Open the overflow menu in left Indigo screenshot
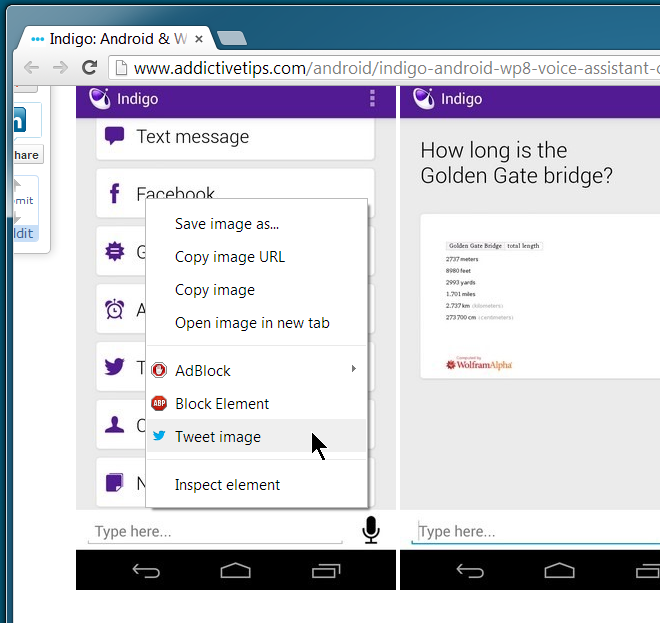 (372, 99)
